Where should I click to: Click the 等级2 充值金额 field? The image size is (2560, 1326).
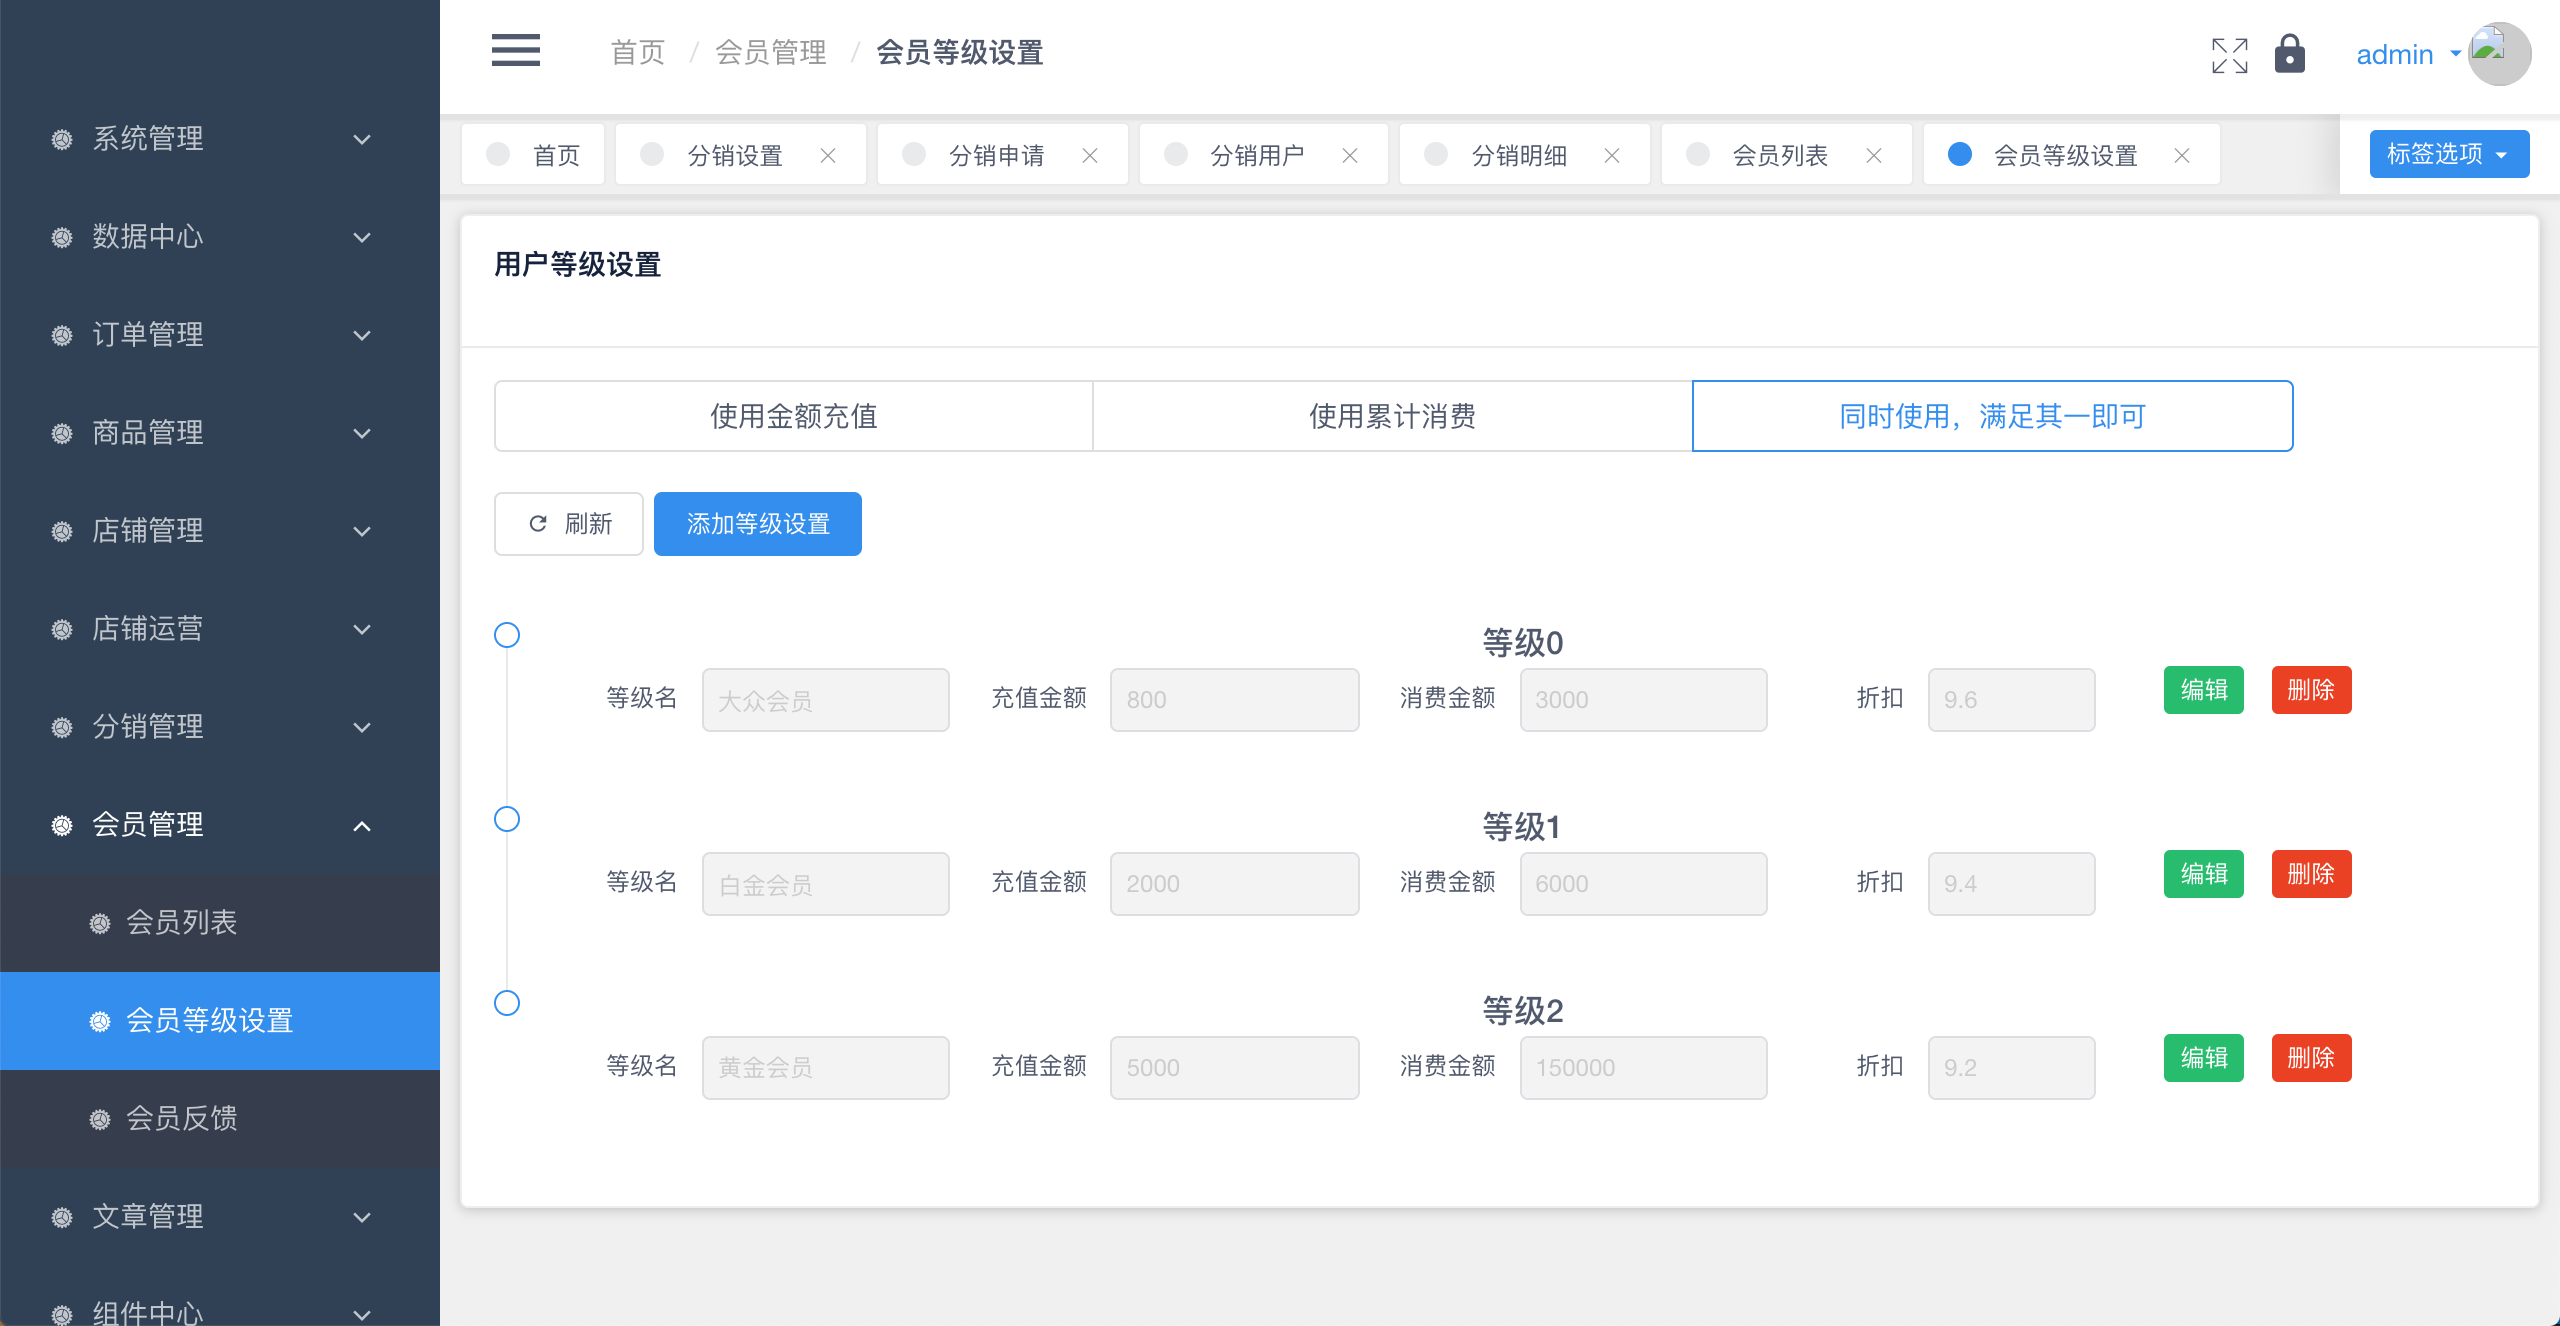(1234, 1068)
